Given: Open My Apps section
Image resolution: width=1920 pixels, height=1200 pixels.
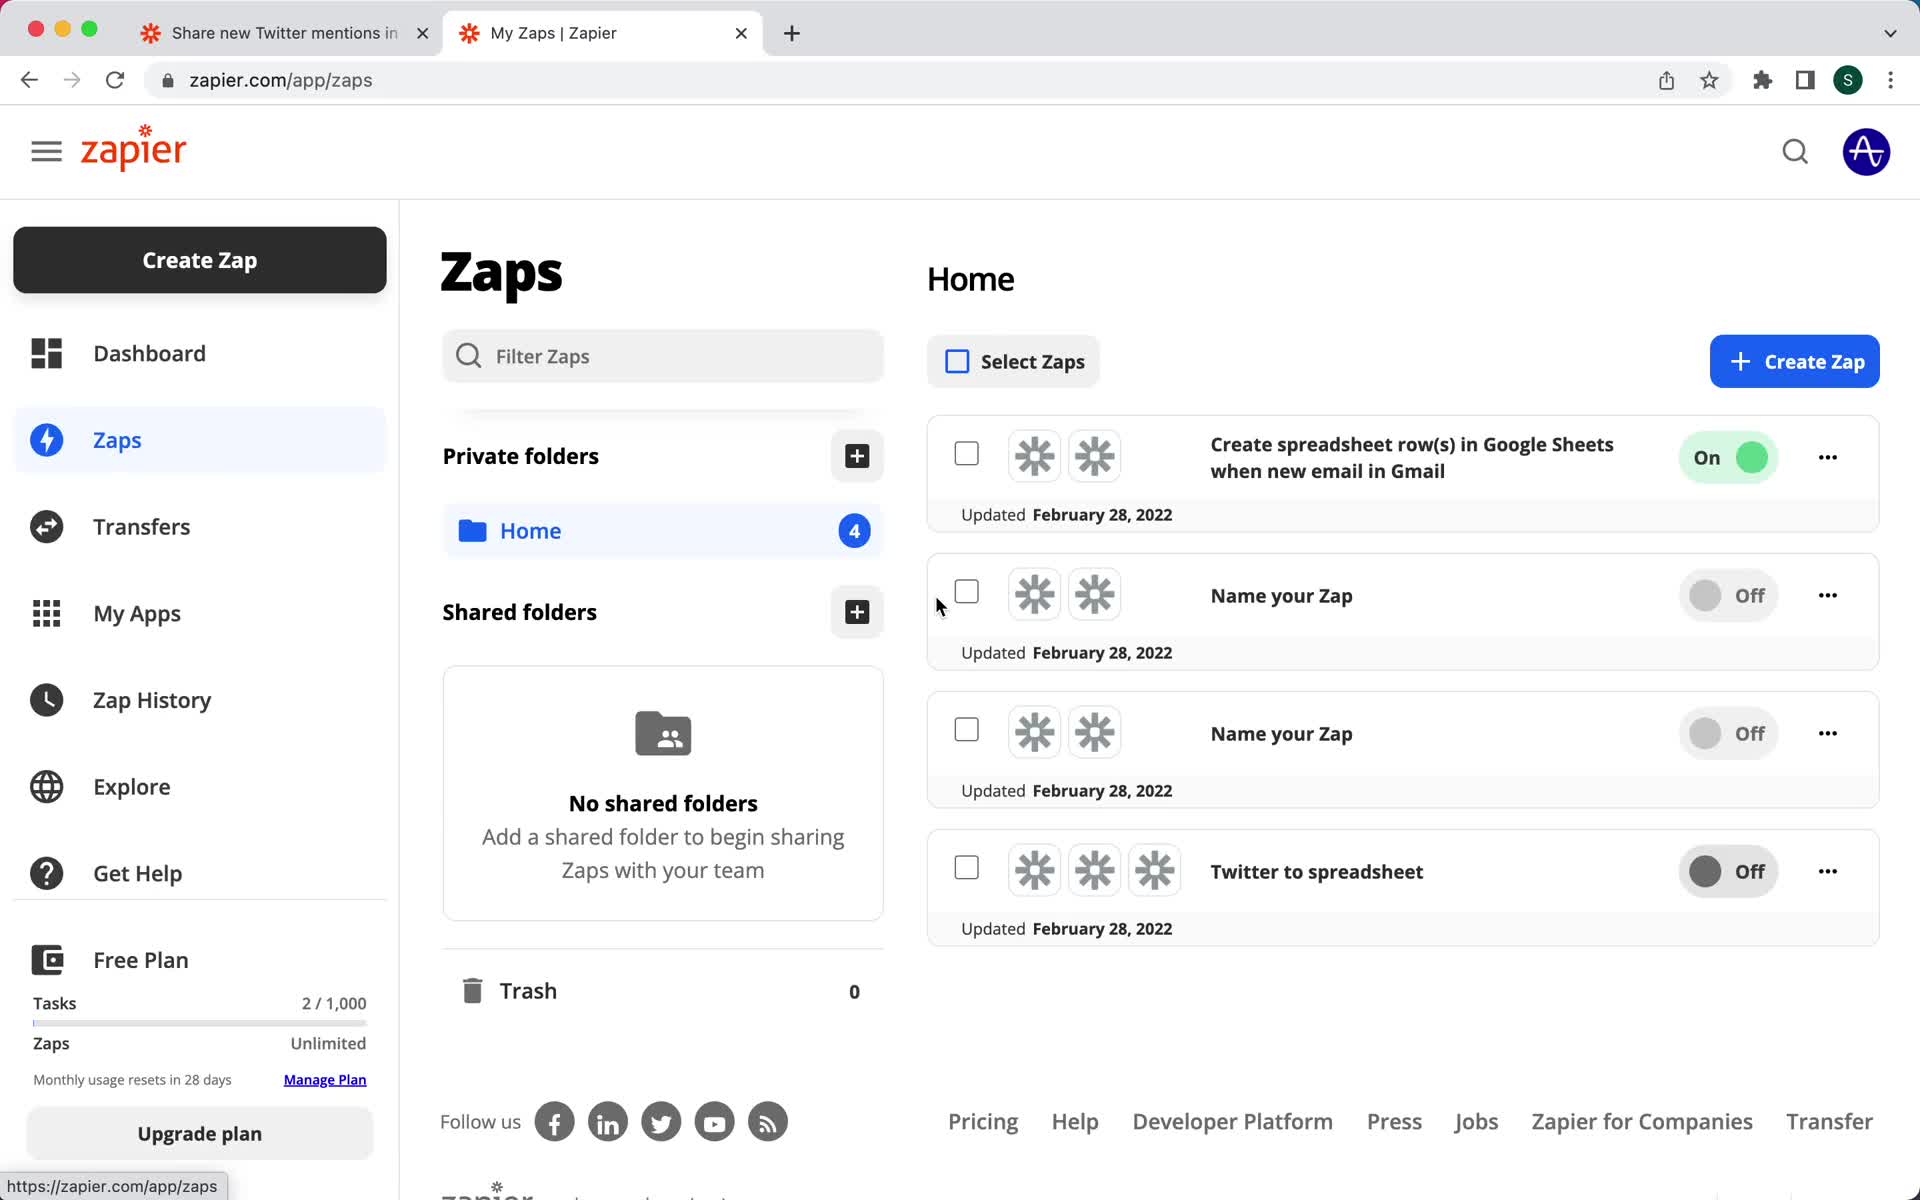Looking at the screenshot, I should [x=137, y=612].
